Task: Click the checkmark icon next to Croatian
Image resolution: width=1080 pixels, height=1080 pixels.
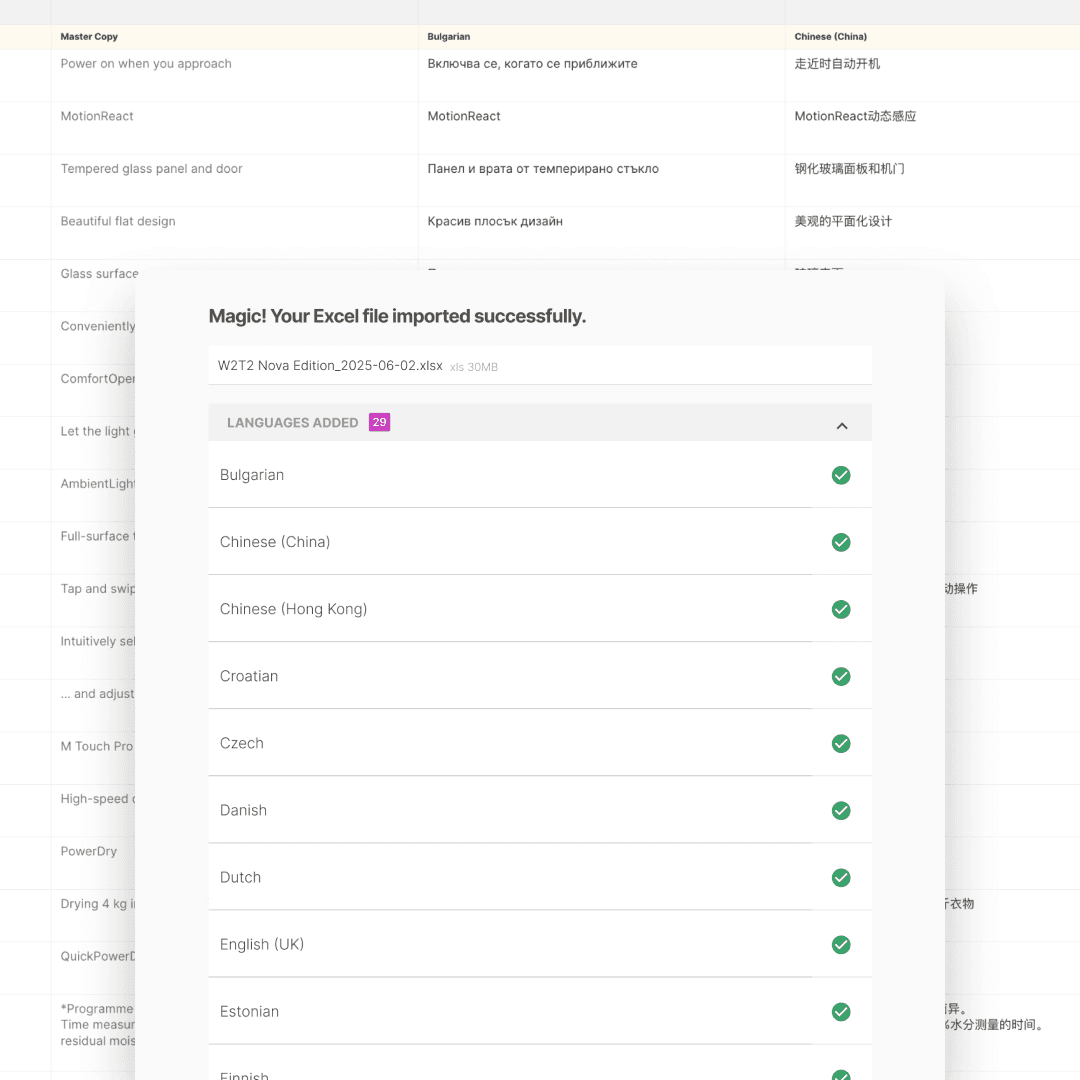Action: click(841, 676)
